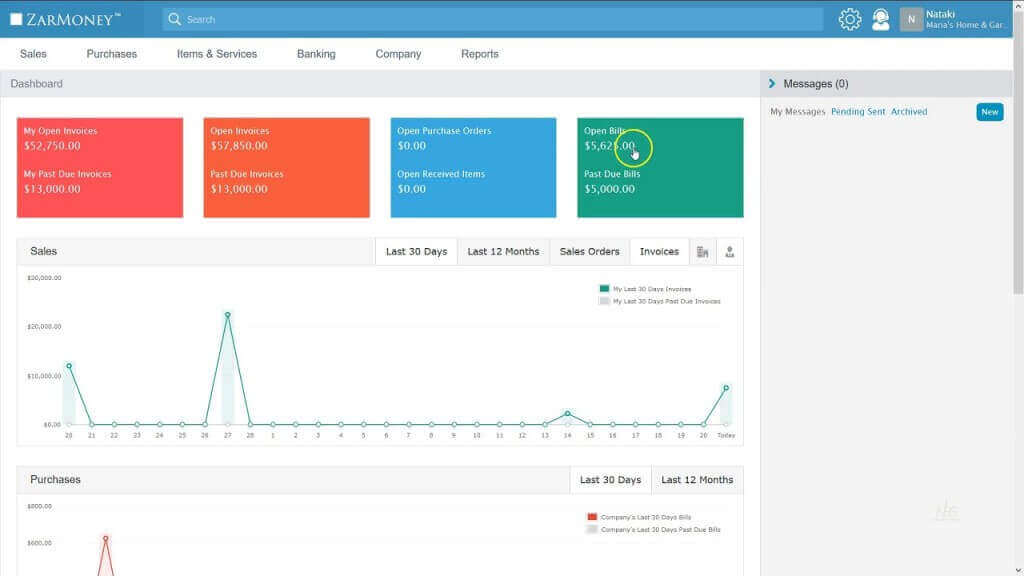The height and width of the screenshot is (576, 1024).
Task: View Archived messages
Action: (909, 112)
